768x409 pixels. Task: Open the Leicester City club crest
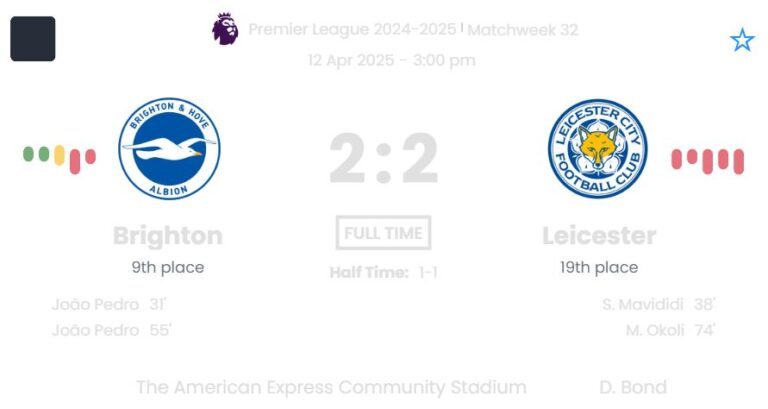pyautogui.click(x=598, y=150)
